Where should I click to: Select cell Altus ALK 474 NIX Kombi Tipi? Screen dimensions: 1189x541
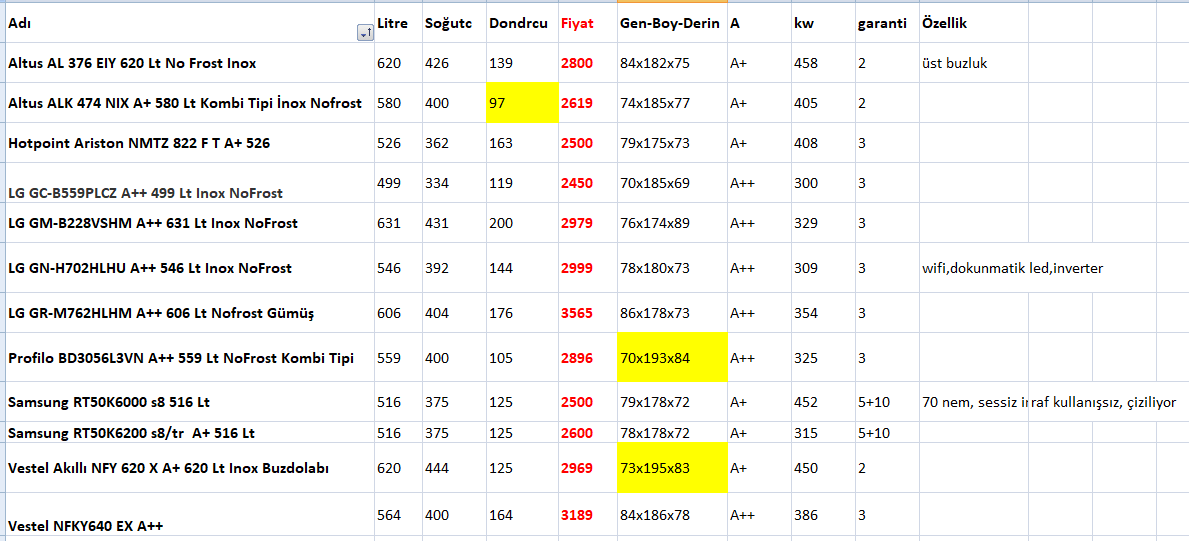click(190, 102)
